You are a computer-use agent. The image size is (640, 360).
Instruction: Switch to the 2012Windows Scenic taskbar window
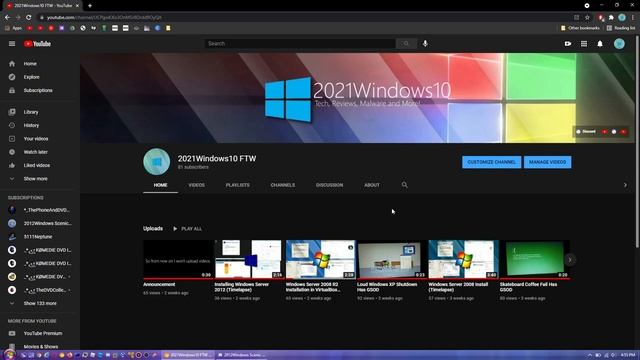242,355
